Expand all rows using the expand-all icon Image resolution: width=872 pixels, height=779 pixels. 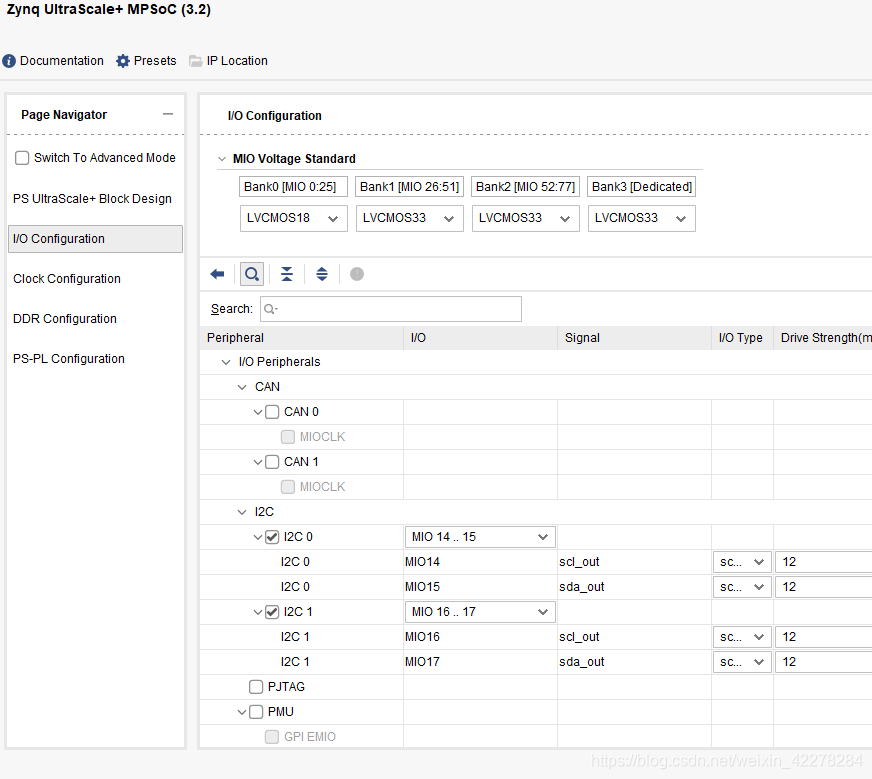tap(321, 273)
